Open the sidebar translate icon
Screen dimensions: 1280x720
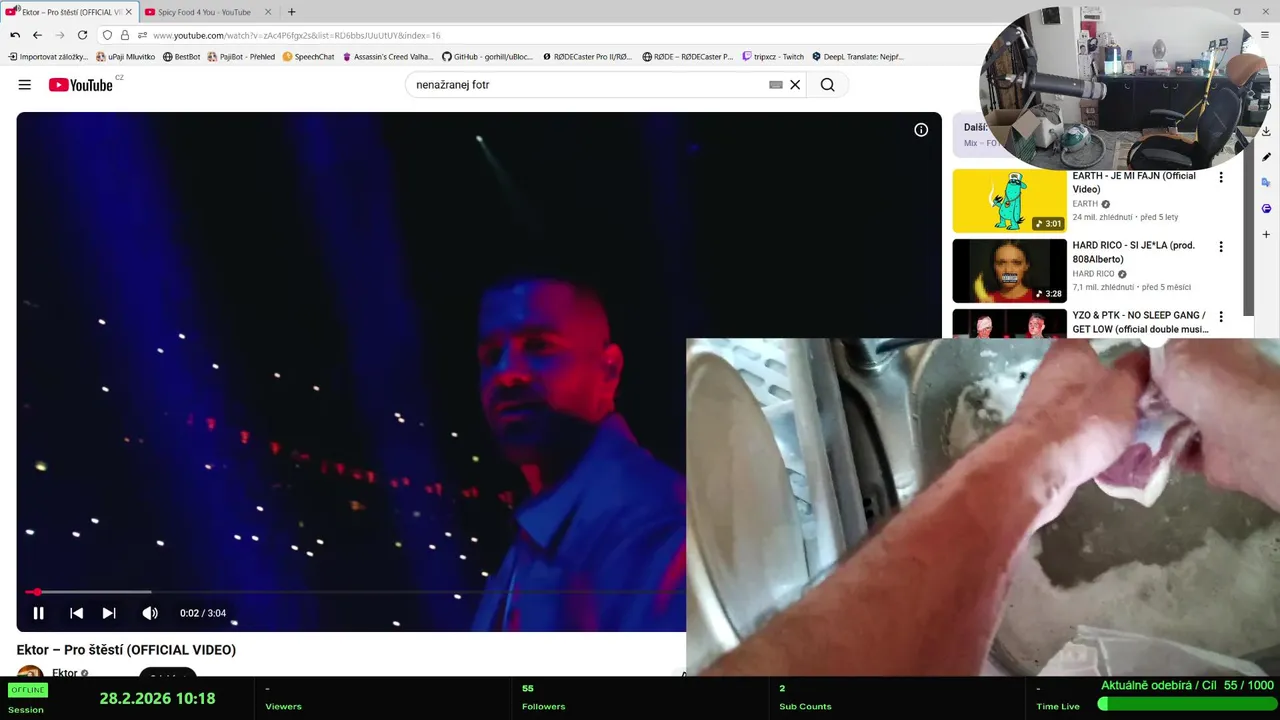(1266, 183)
